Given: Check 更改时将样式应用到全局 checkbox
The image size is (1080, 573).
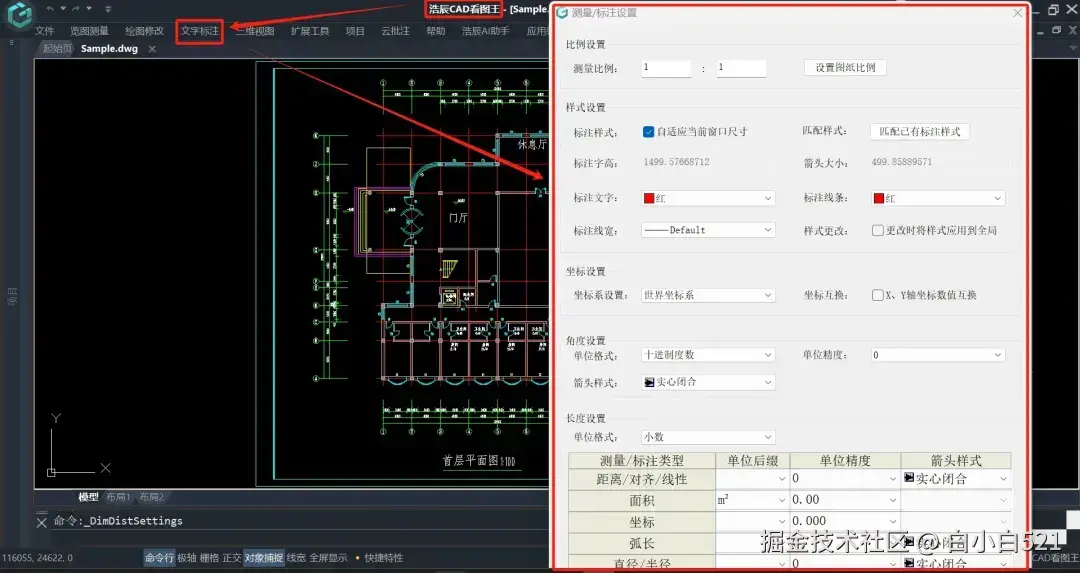Looking at the screenshot, I should point(878,230).
